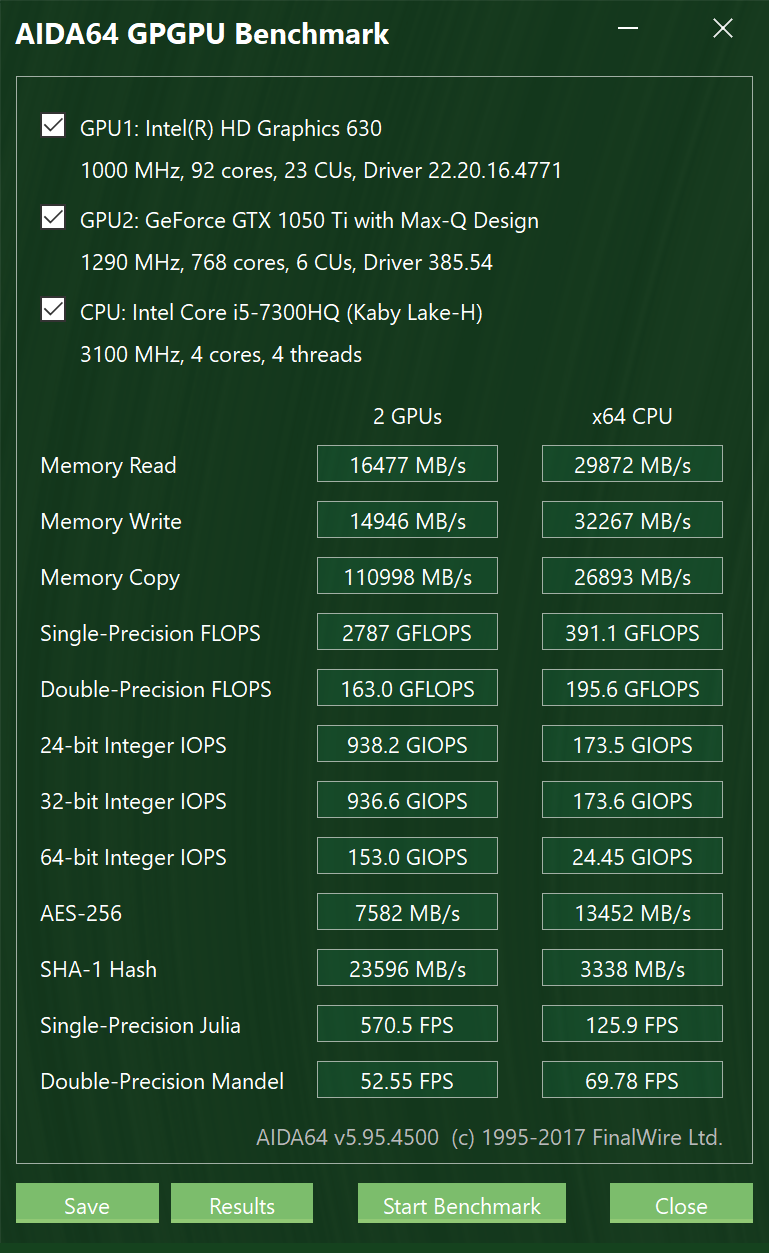This screenshot has width=769, height=1253.
Task: Uncheck the GPU1 Intel HD Graphics 630 checkbox
Action: (53, 126)
